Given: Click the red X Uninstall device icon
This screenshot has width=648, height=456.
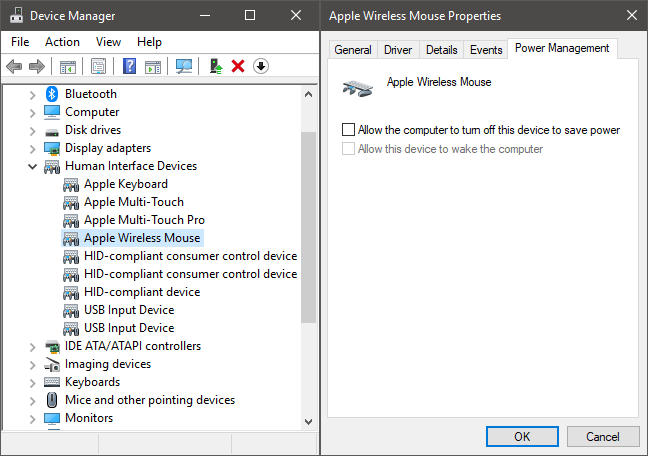Looking at the screenshot, I should (x=238, y=66).
